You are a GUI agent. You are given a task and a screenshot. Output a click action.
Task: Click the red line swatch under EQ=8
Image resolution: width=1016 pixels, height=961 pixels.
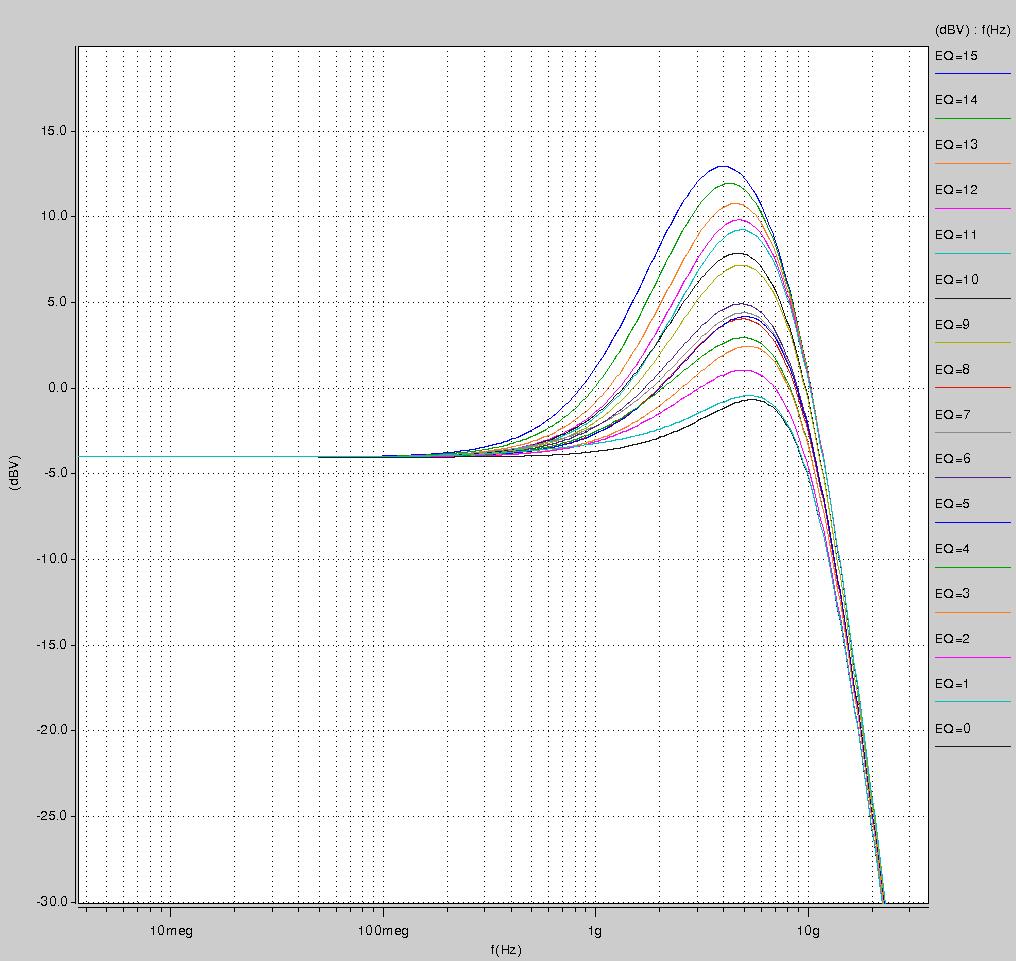click(972, 388)
